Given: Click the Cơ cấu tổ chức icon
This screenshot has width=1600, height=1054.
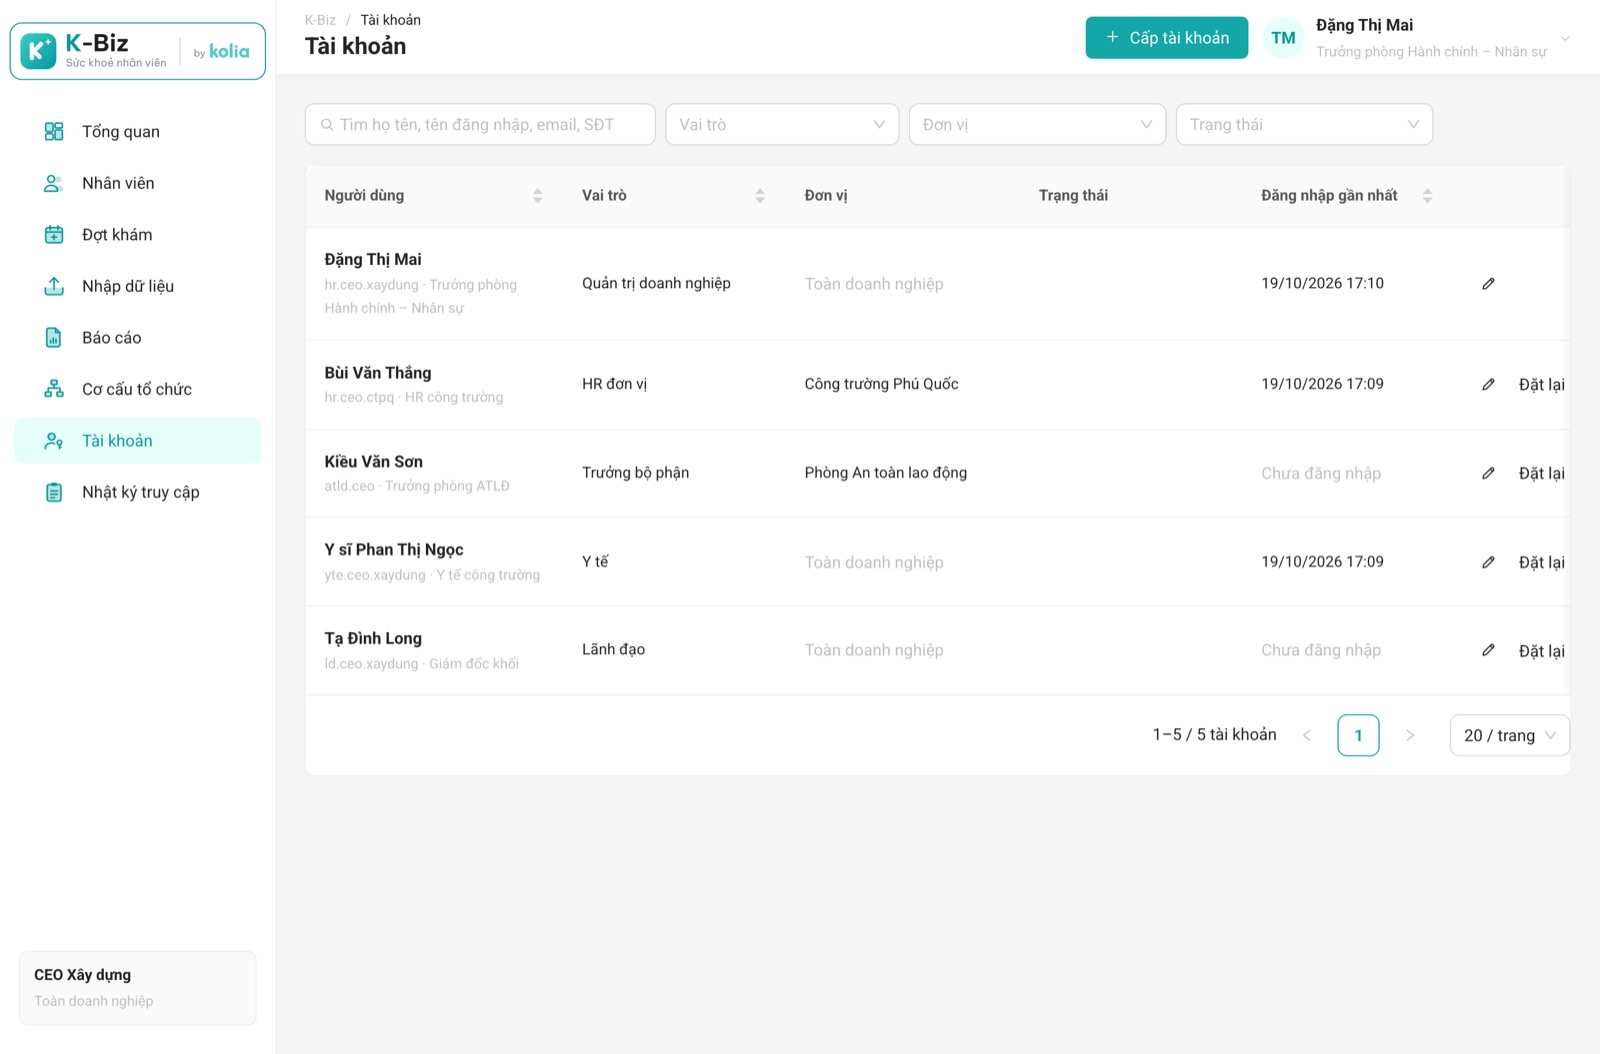Looking at the screenshot, I should 54,389.
